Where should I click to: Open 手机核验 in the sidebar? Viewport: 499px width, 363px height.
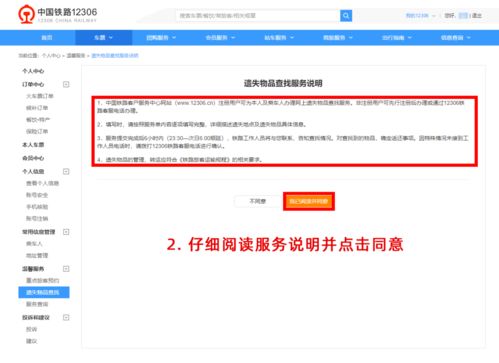click(37, 207)
